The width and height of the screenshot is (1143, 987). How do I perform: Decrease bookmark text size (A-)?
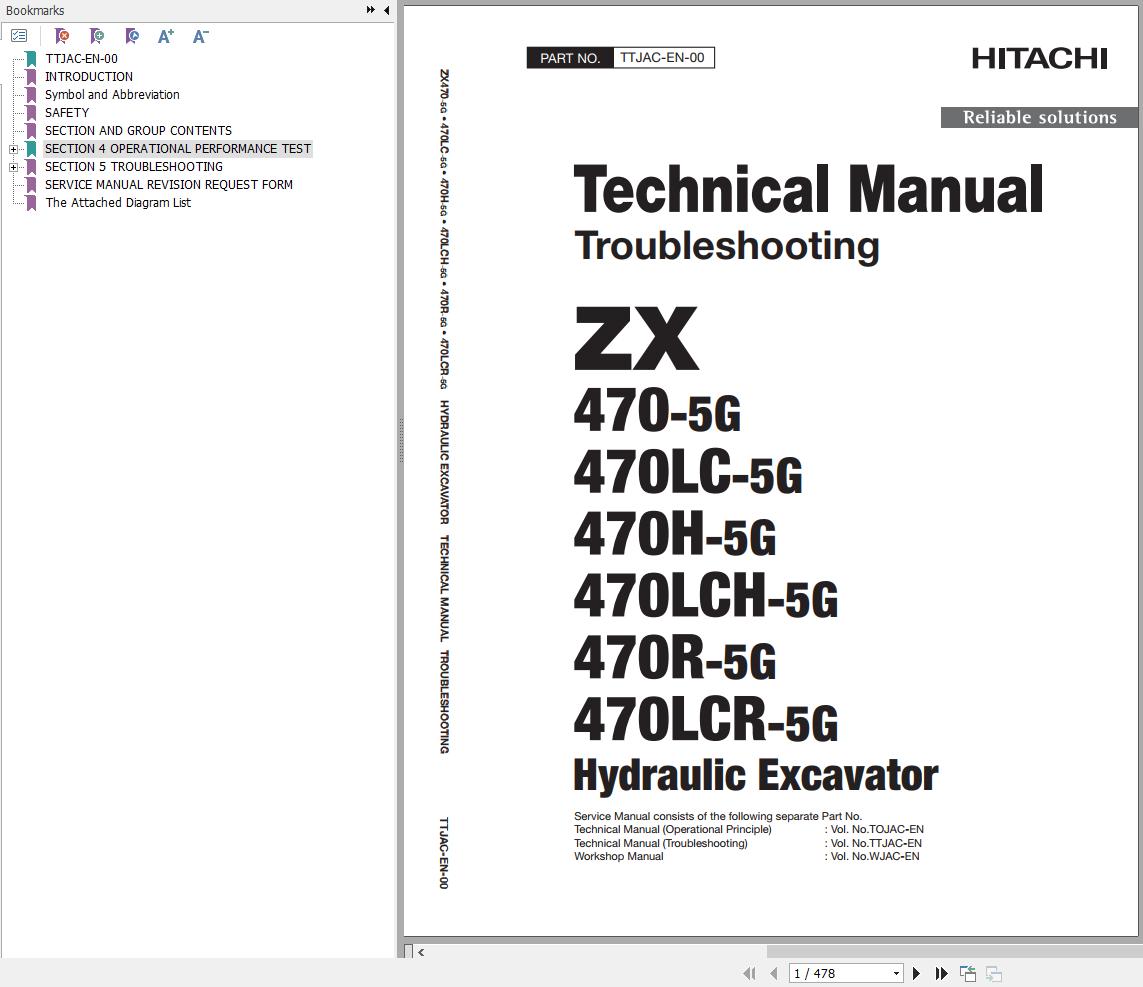200,36
